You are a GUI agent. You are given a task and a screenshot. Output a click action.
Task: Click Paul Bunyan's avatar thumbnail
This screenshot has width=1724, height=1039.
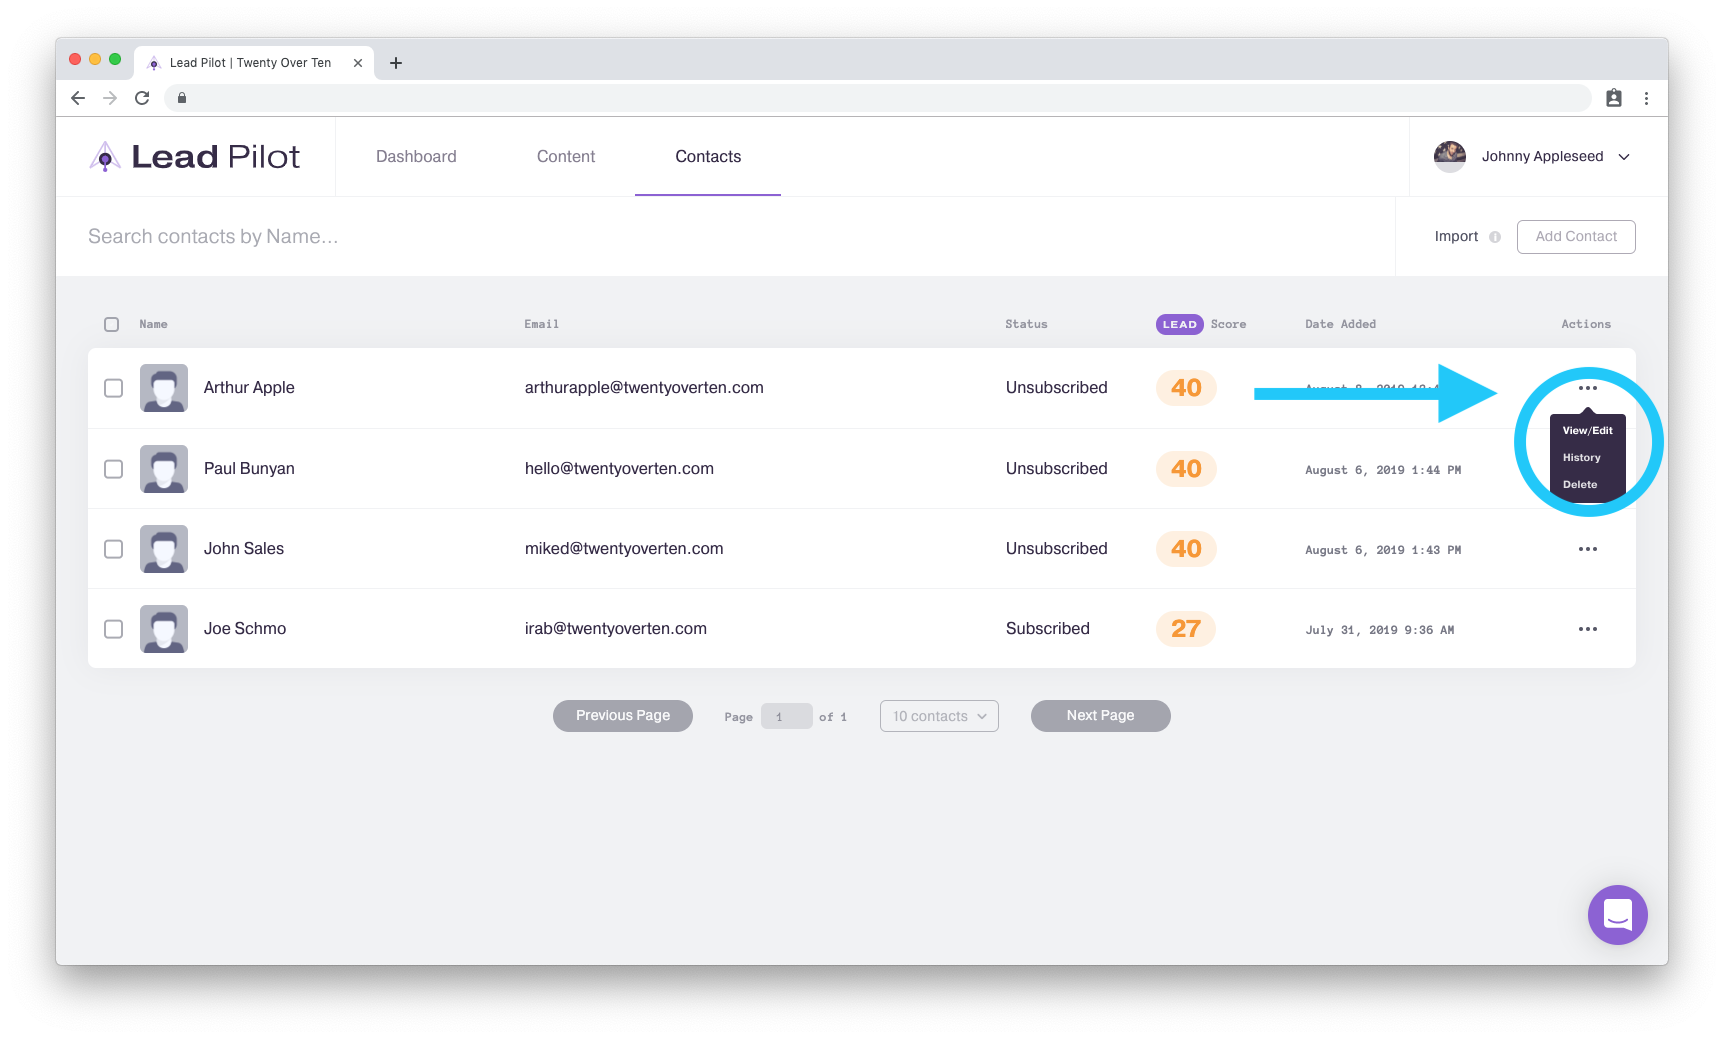click(164, 469)
